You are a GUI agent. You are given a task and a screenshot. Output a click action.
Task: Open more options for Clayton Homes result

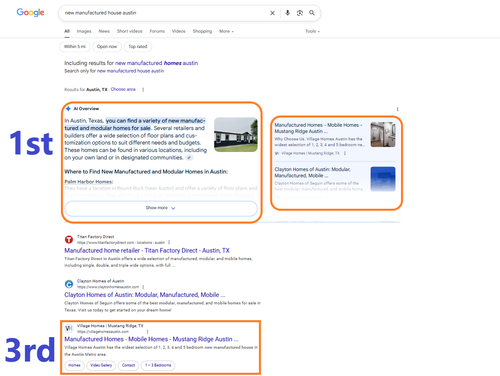pyautogui.click(x=143, y=287)
